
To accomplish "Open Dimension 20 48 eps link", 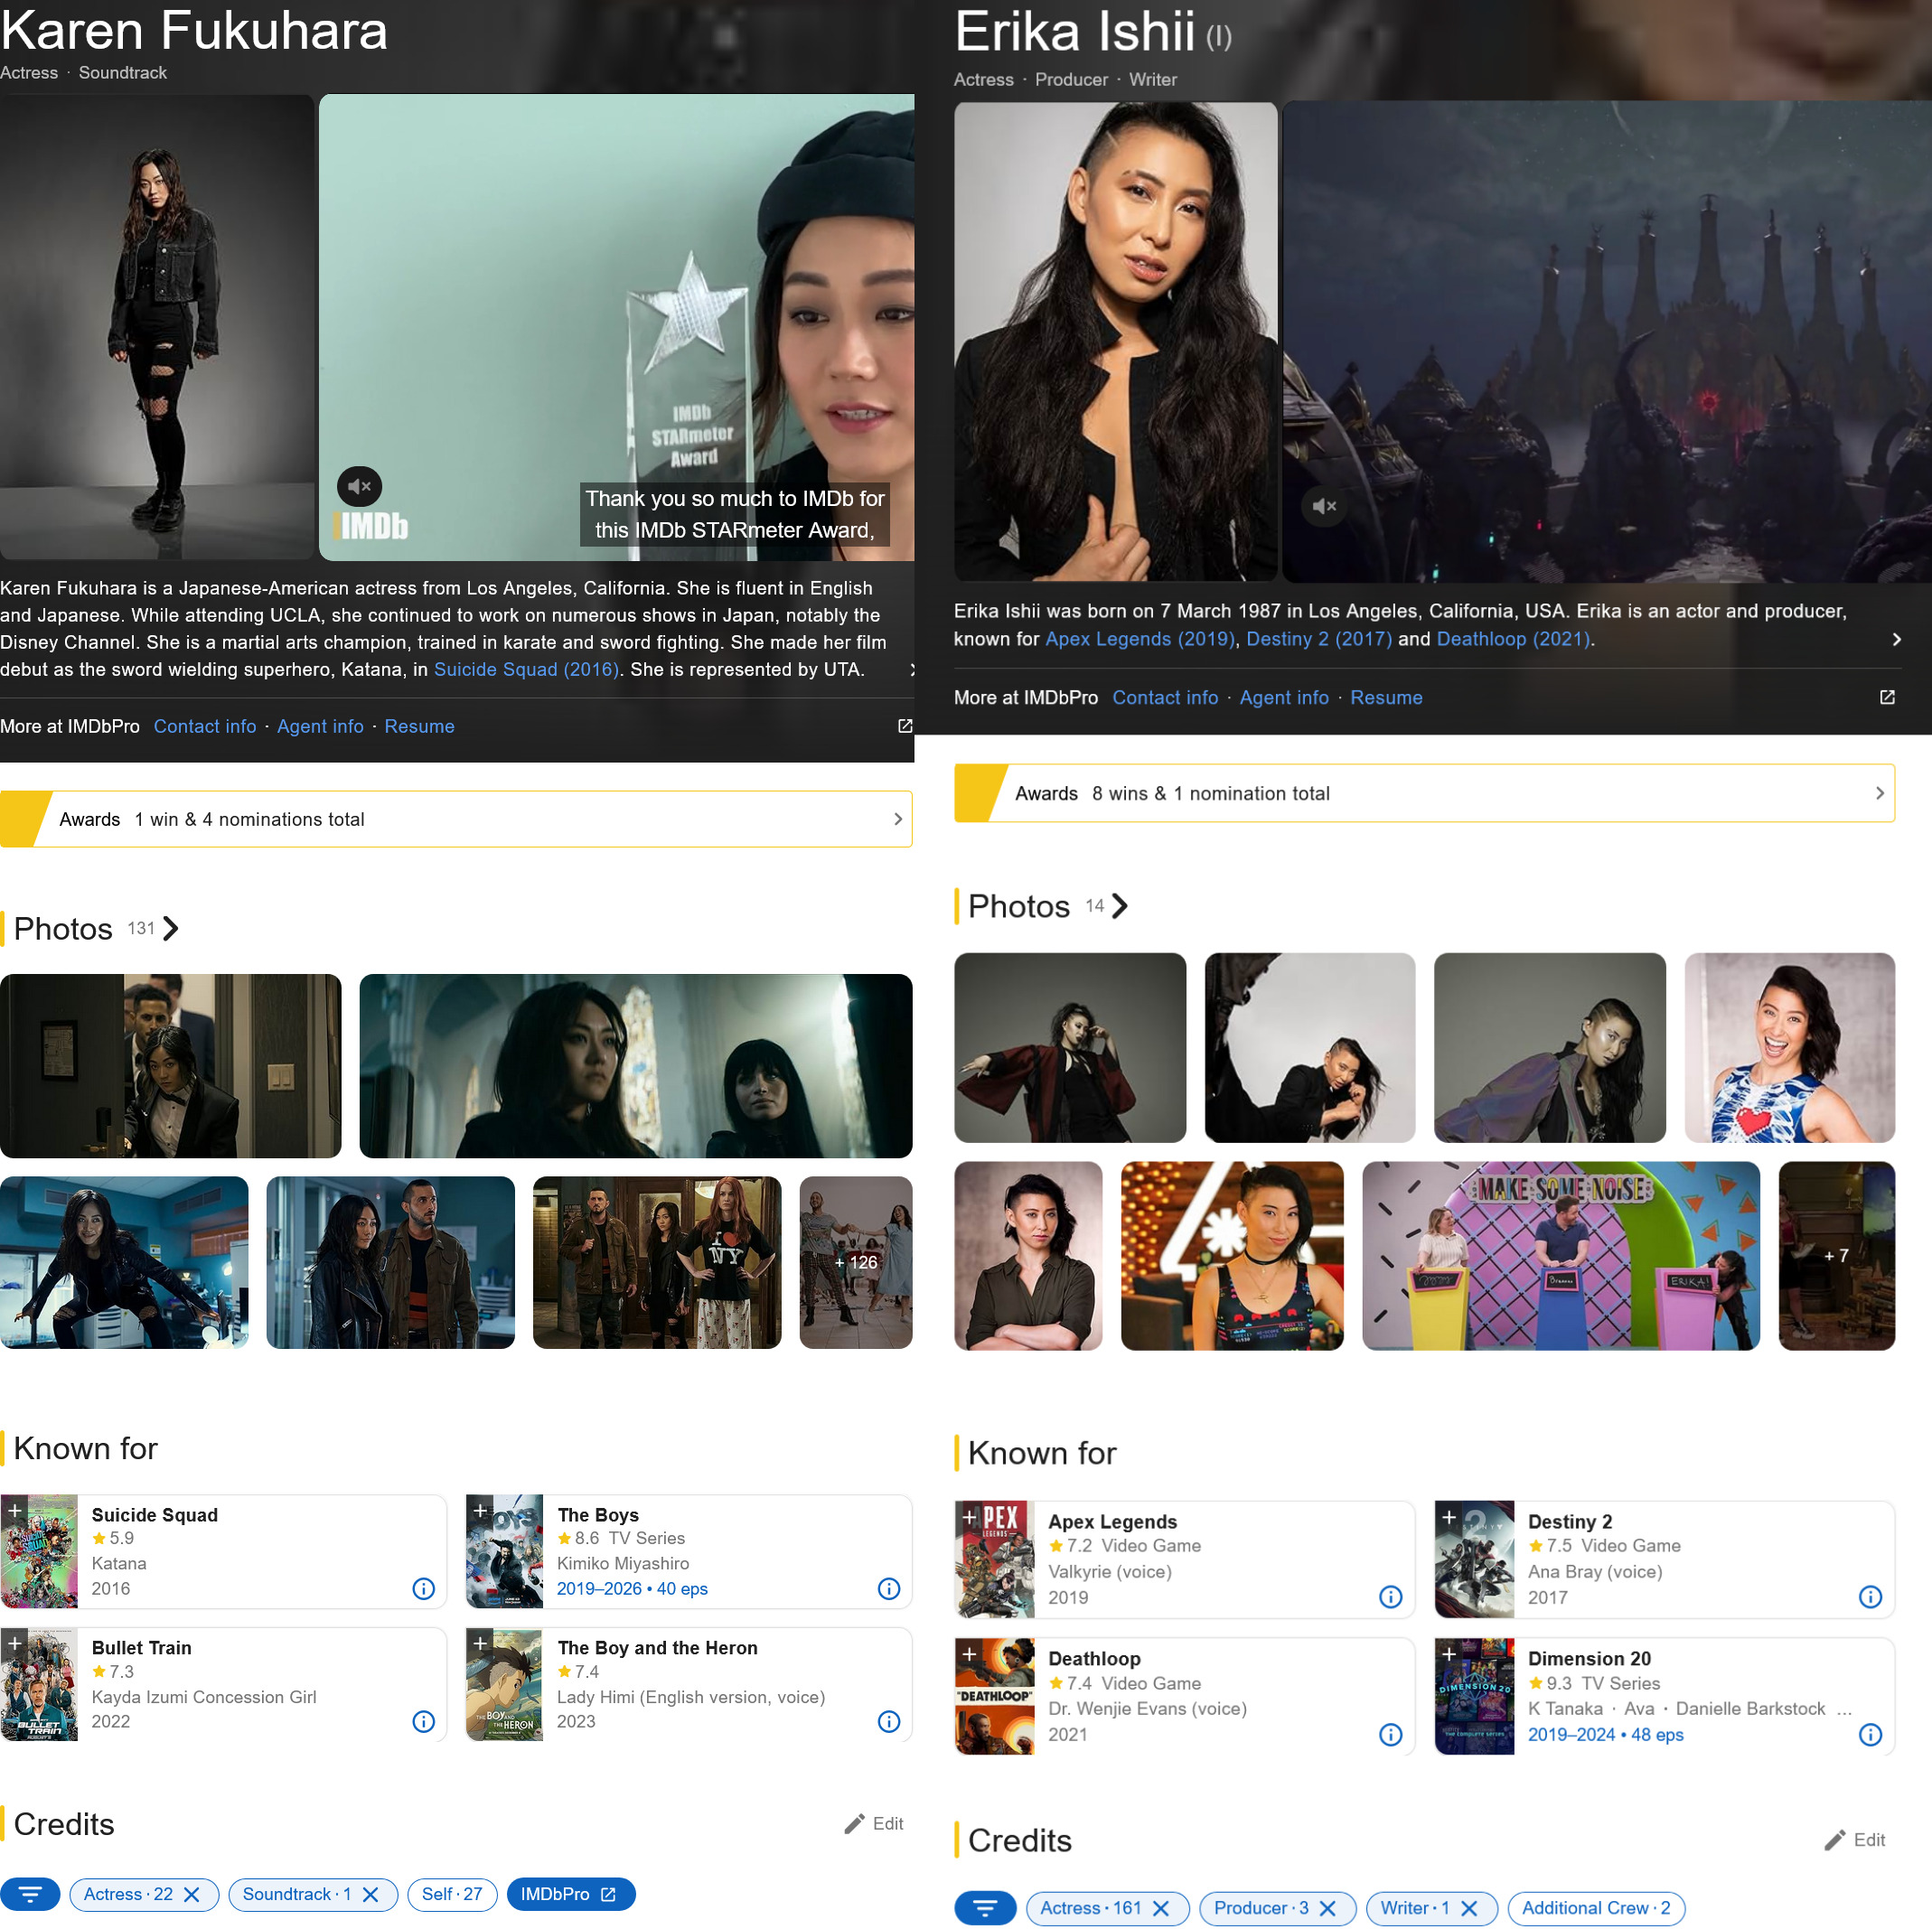I will (x=1605, y=1734).
